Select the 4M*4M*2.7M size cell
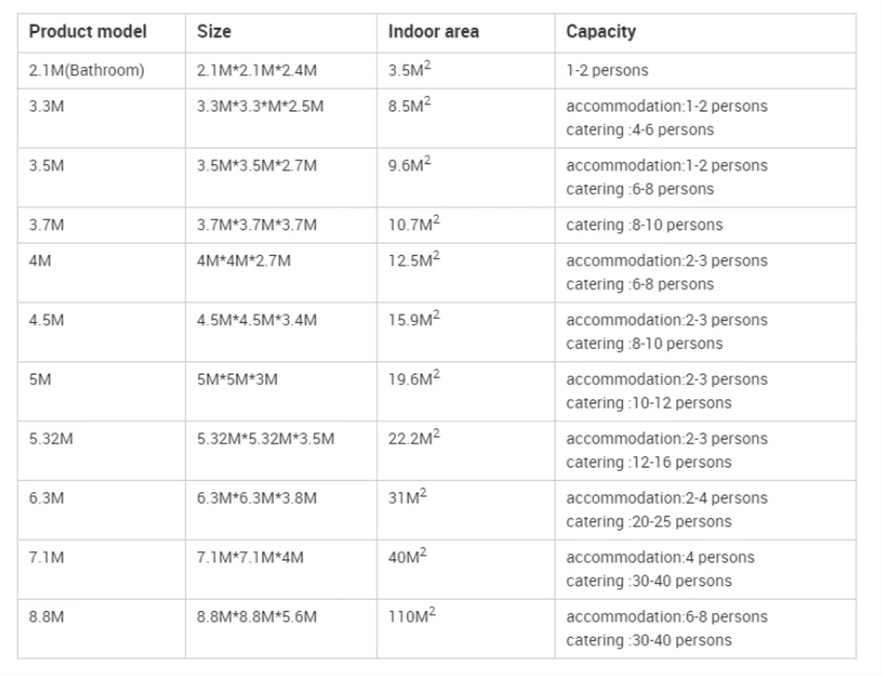The width and height of the screenshot is (882, 676). coord(244,261)
